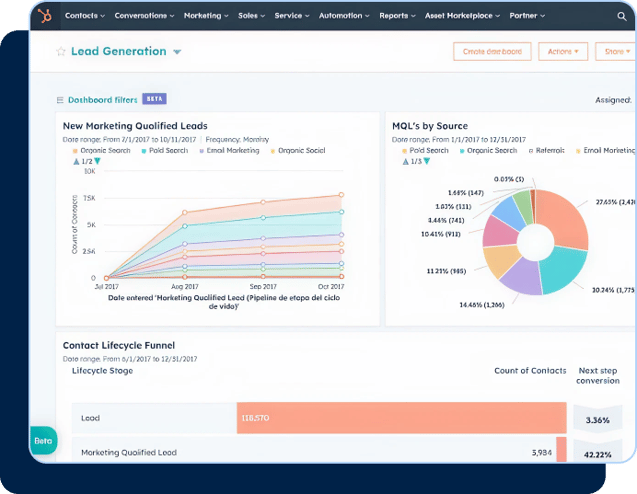Toggle Email Marketing legend in New MQL chart
Viewport: 637px width, 494px height.
[x=229, y=151]
